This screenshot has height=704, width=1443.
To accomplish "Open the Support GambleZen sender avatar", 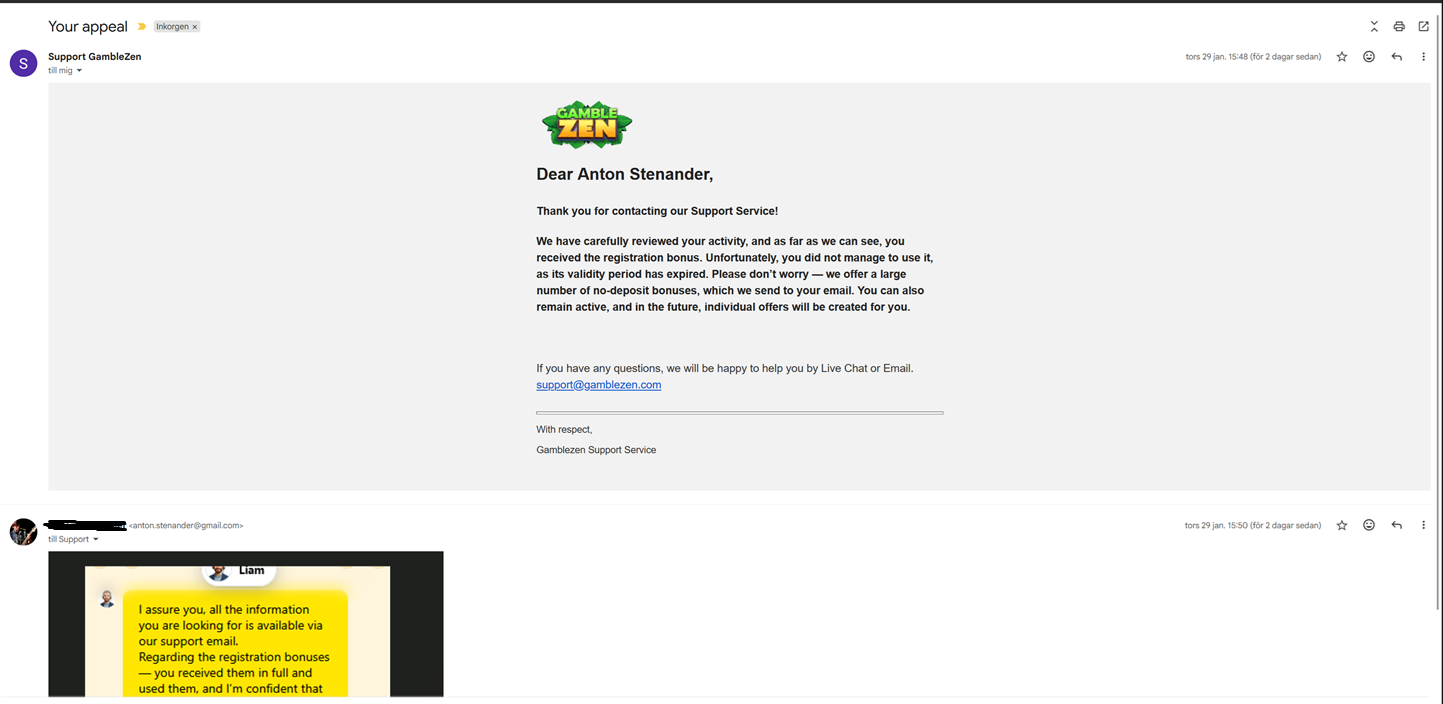I will pyautogui.click(x=24, y=63).
